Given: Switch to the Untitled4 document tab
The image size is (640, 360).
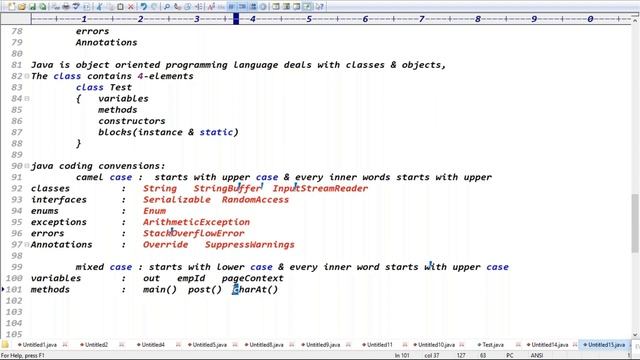Looking at the screenshot, I should (153, 345).
